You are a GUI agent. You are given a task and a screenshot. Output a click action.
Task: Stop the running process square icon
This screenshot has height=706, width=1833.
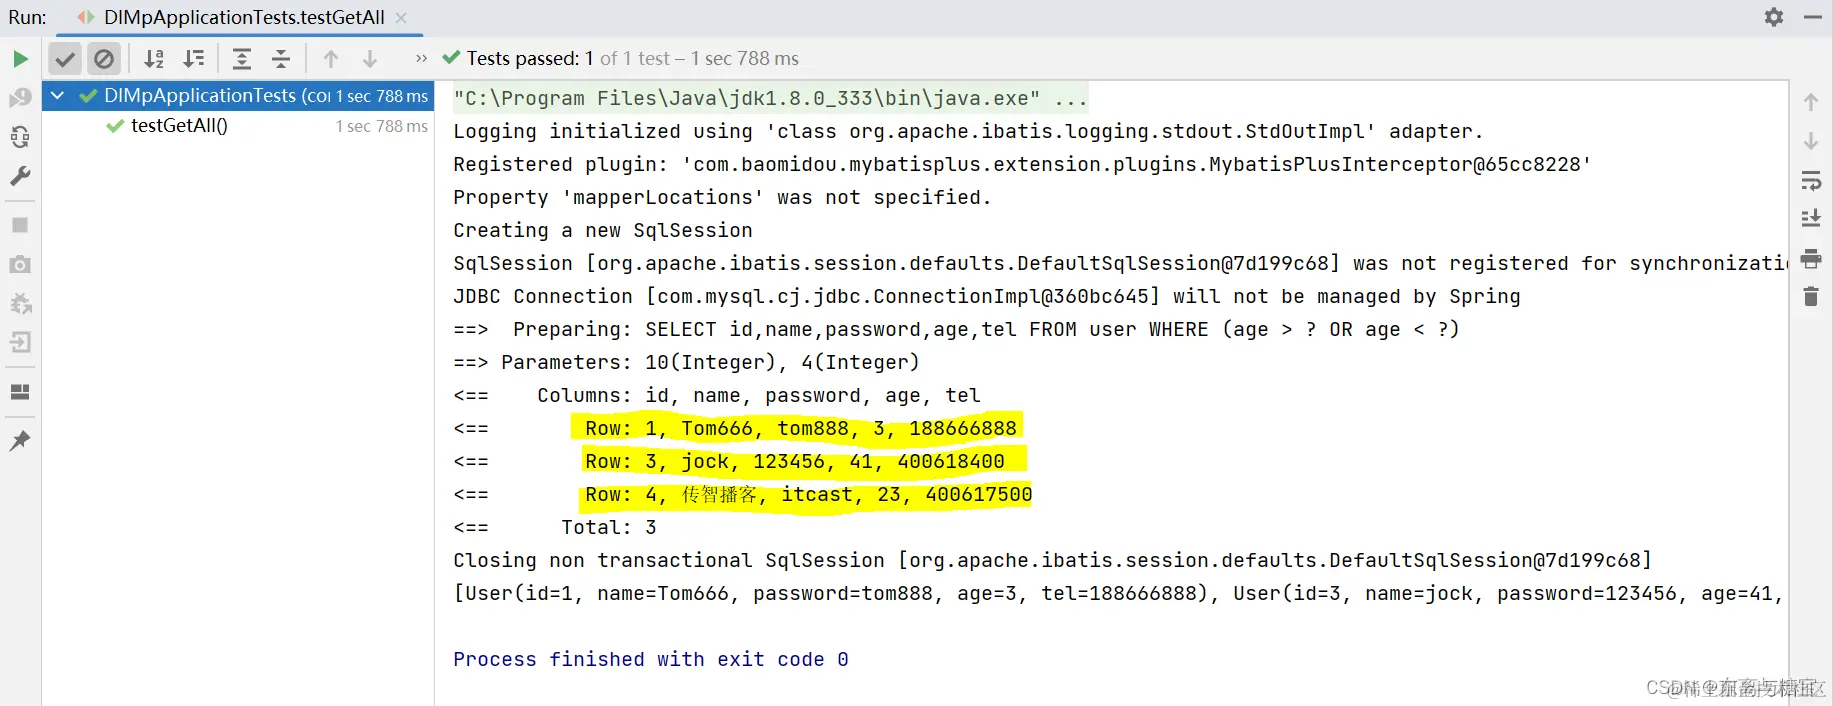click(x=20, y=225)
